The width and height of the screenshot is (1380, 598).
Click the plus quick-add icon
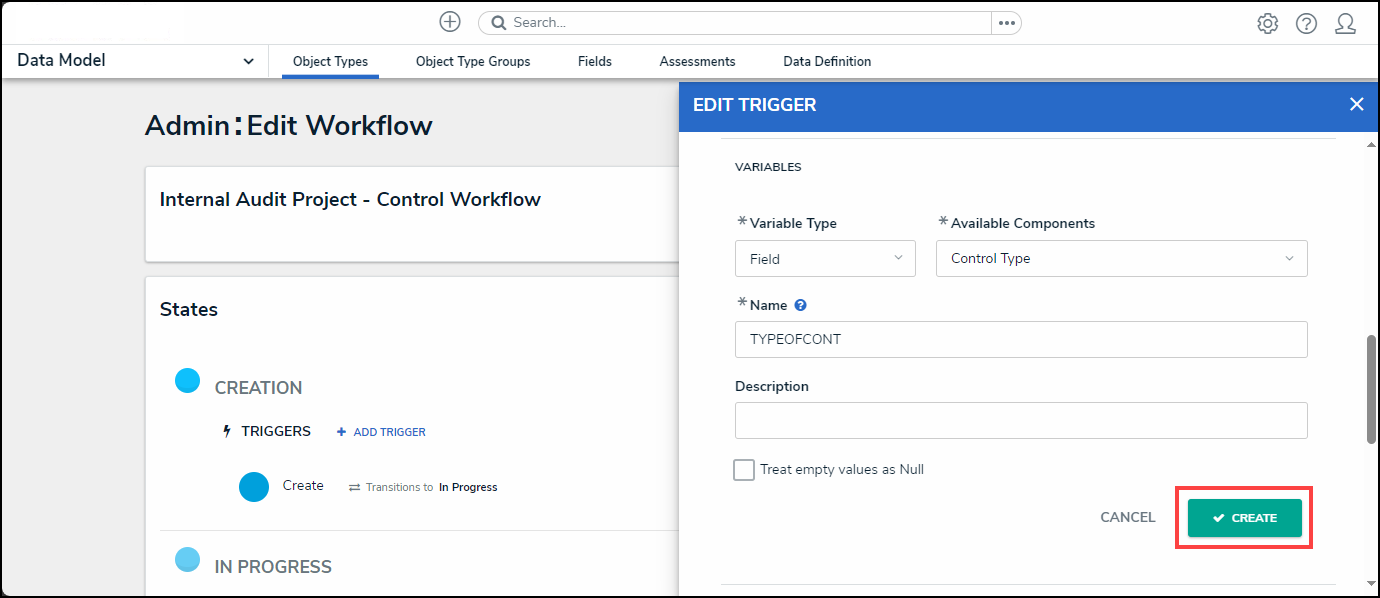click(x=450, y=22)
